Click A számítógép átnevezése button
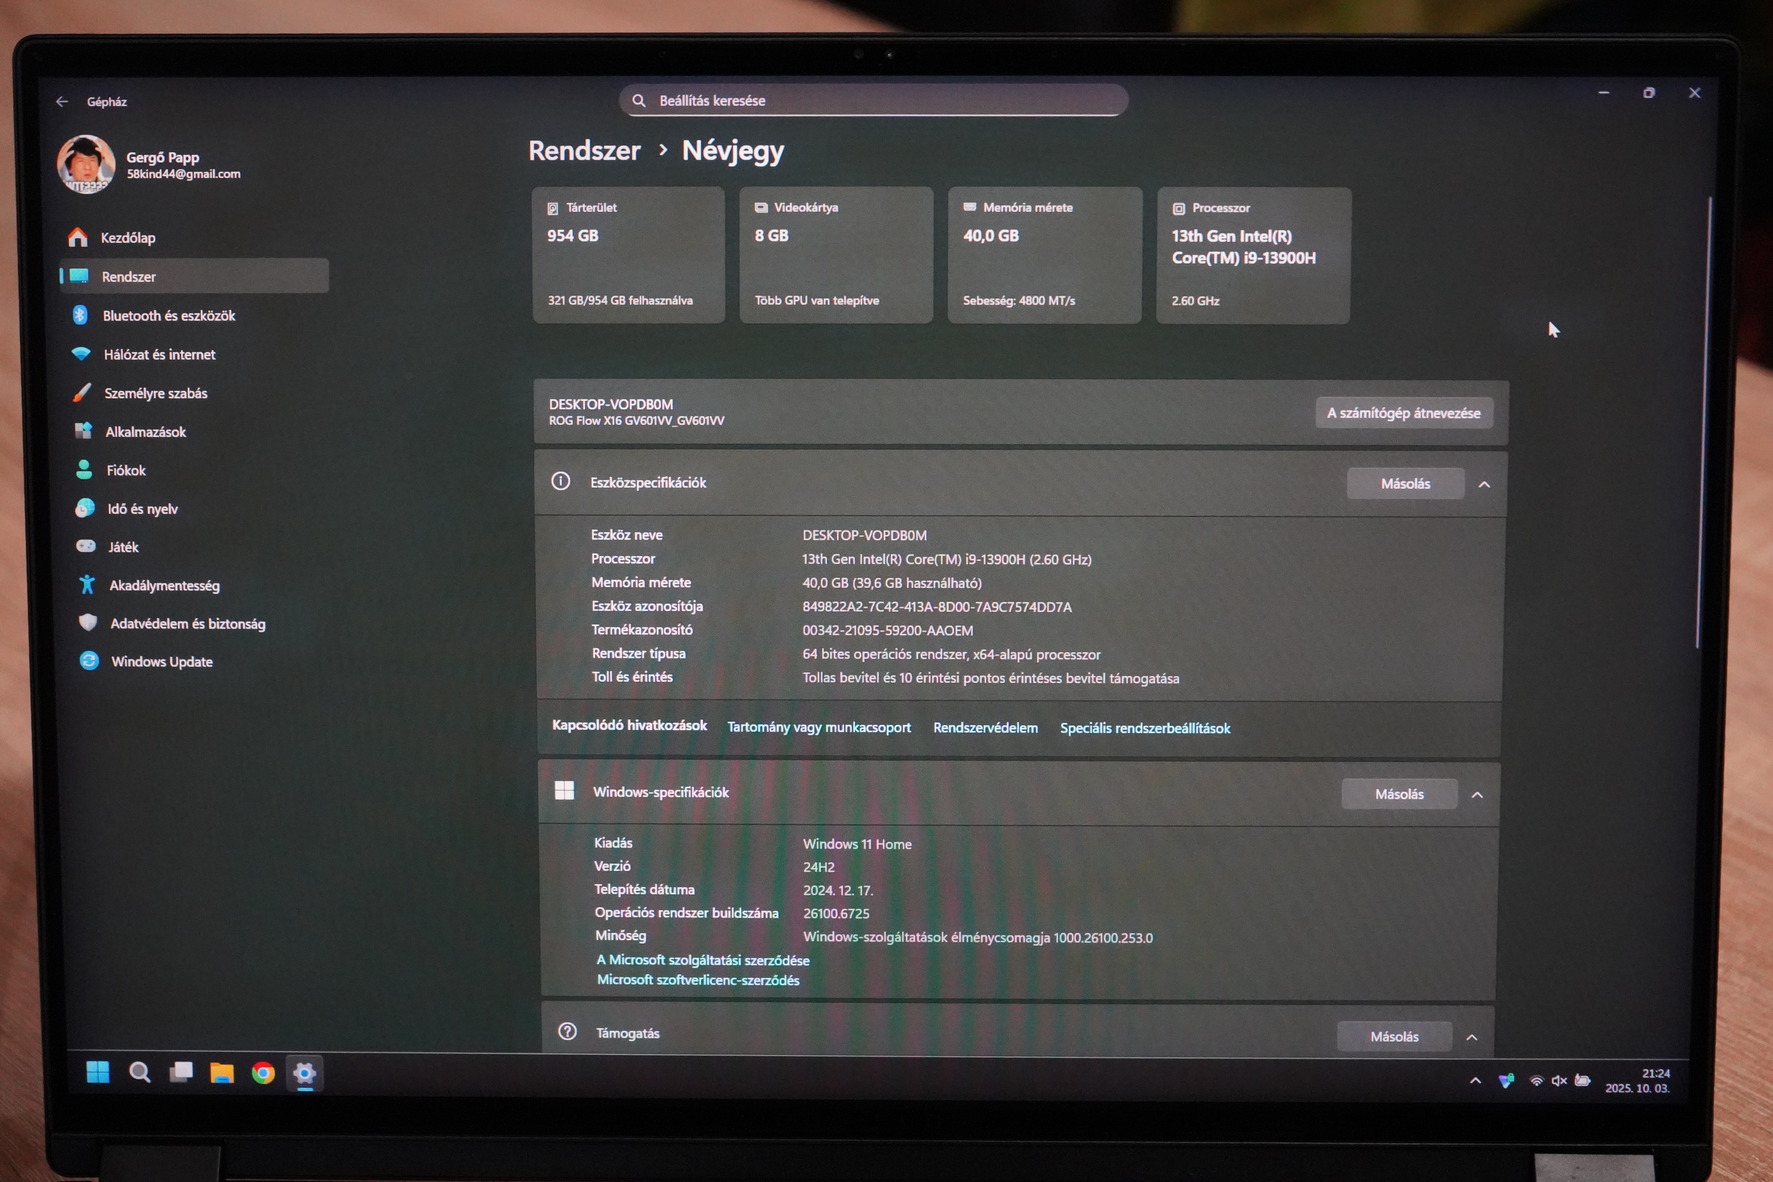This screenshot has width=1773, height=1182. coord(1404,413)
